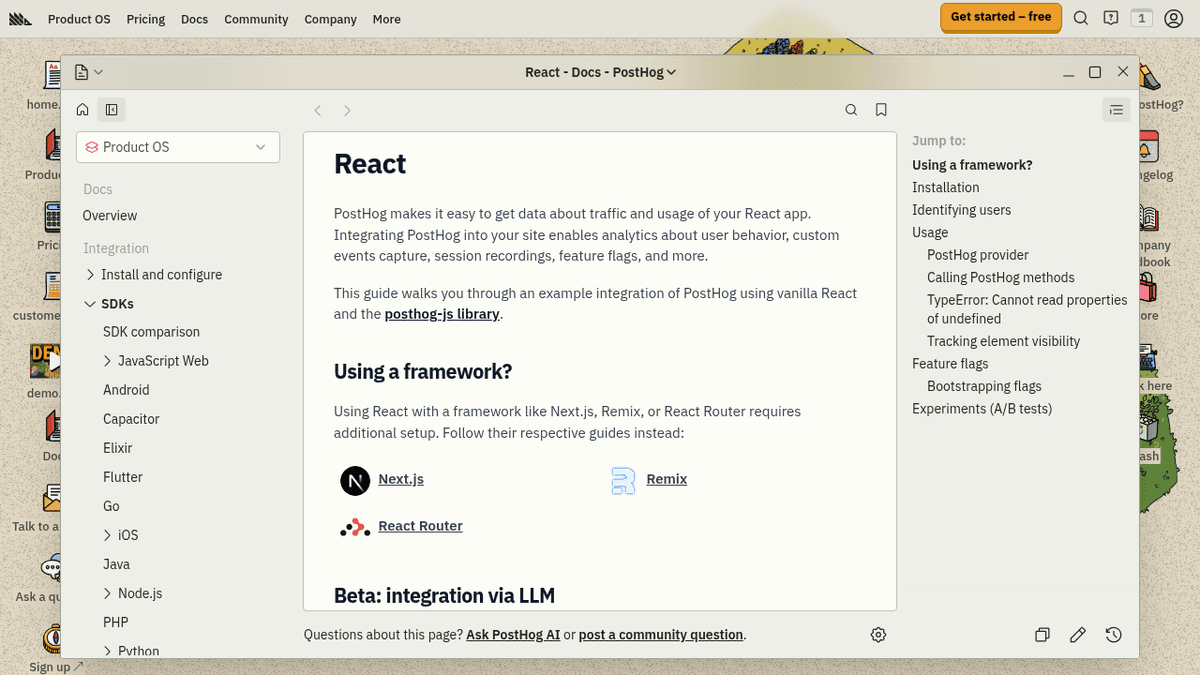Open the Product OS top menu
The width and height of the screenshot is (1200, 675).
[79, 19]
